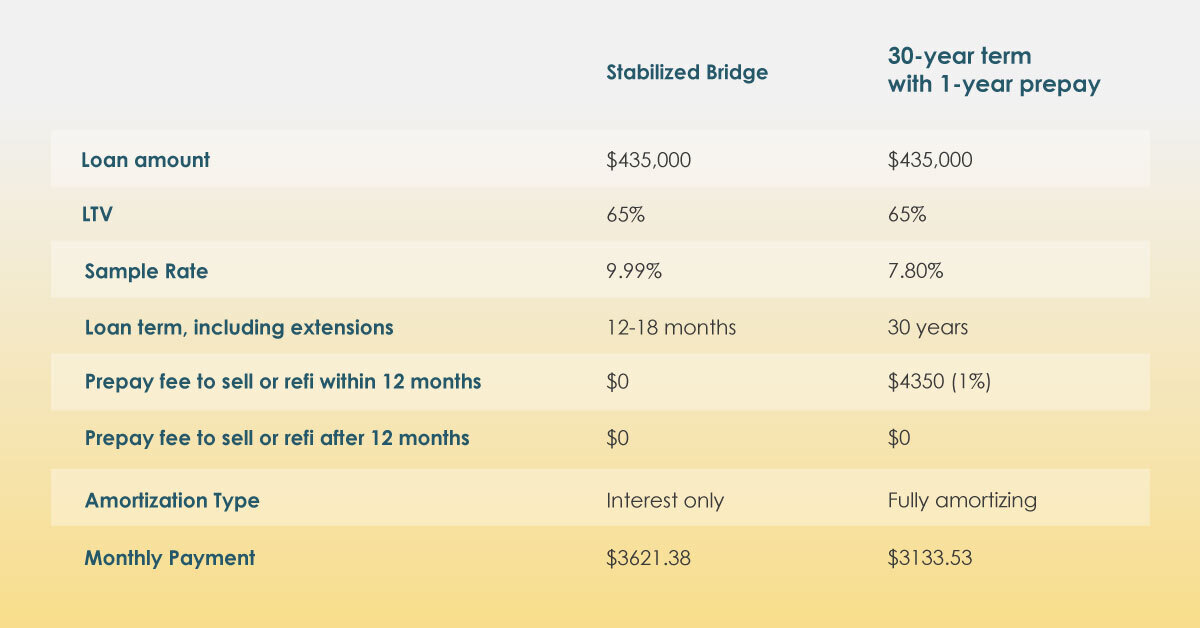Screen dimensions: 1200x628
Task: Select Loan term, including extensions label
Action: (x=239, y=327)
